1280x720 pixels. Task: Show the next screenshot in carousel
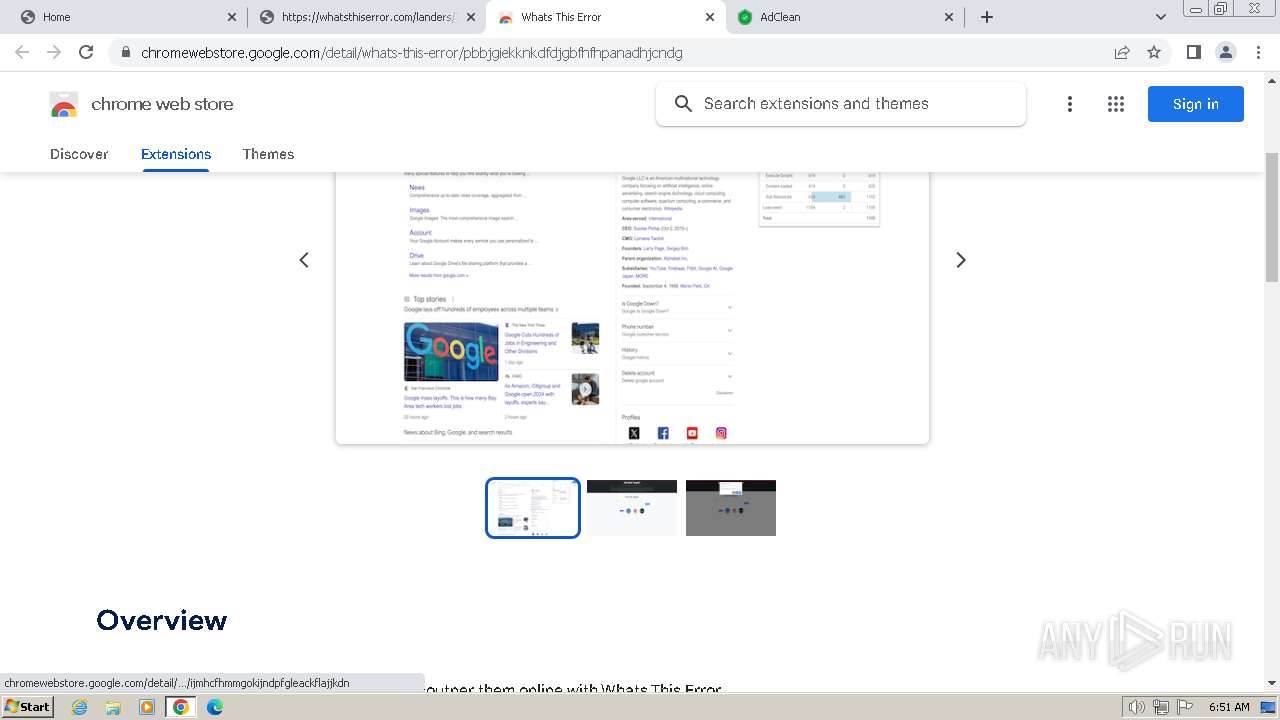pos(961,260)
